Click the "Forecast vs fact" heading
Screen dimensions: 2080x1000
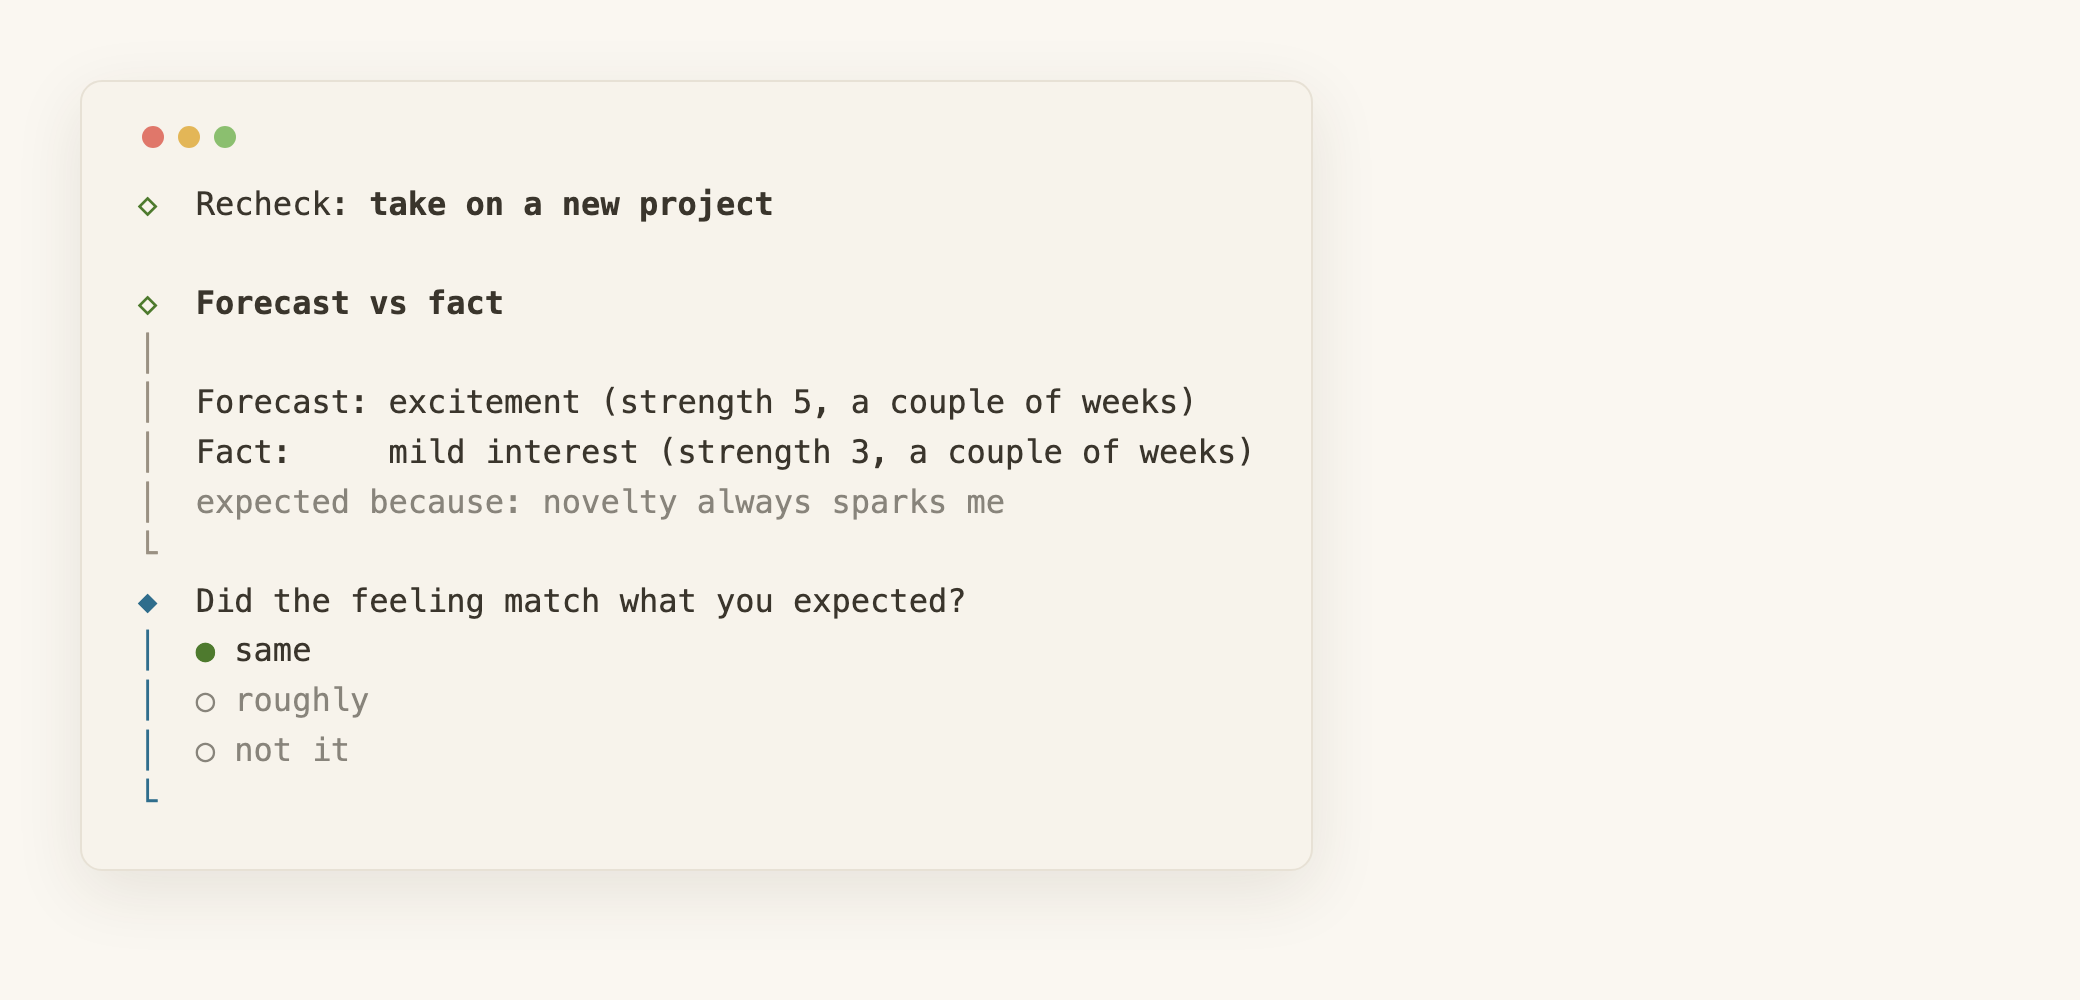[x=350, y=303]
